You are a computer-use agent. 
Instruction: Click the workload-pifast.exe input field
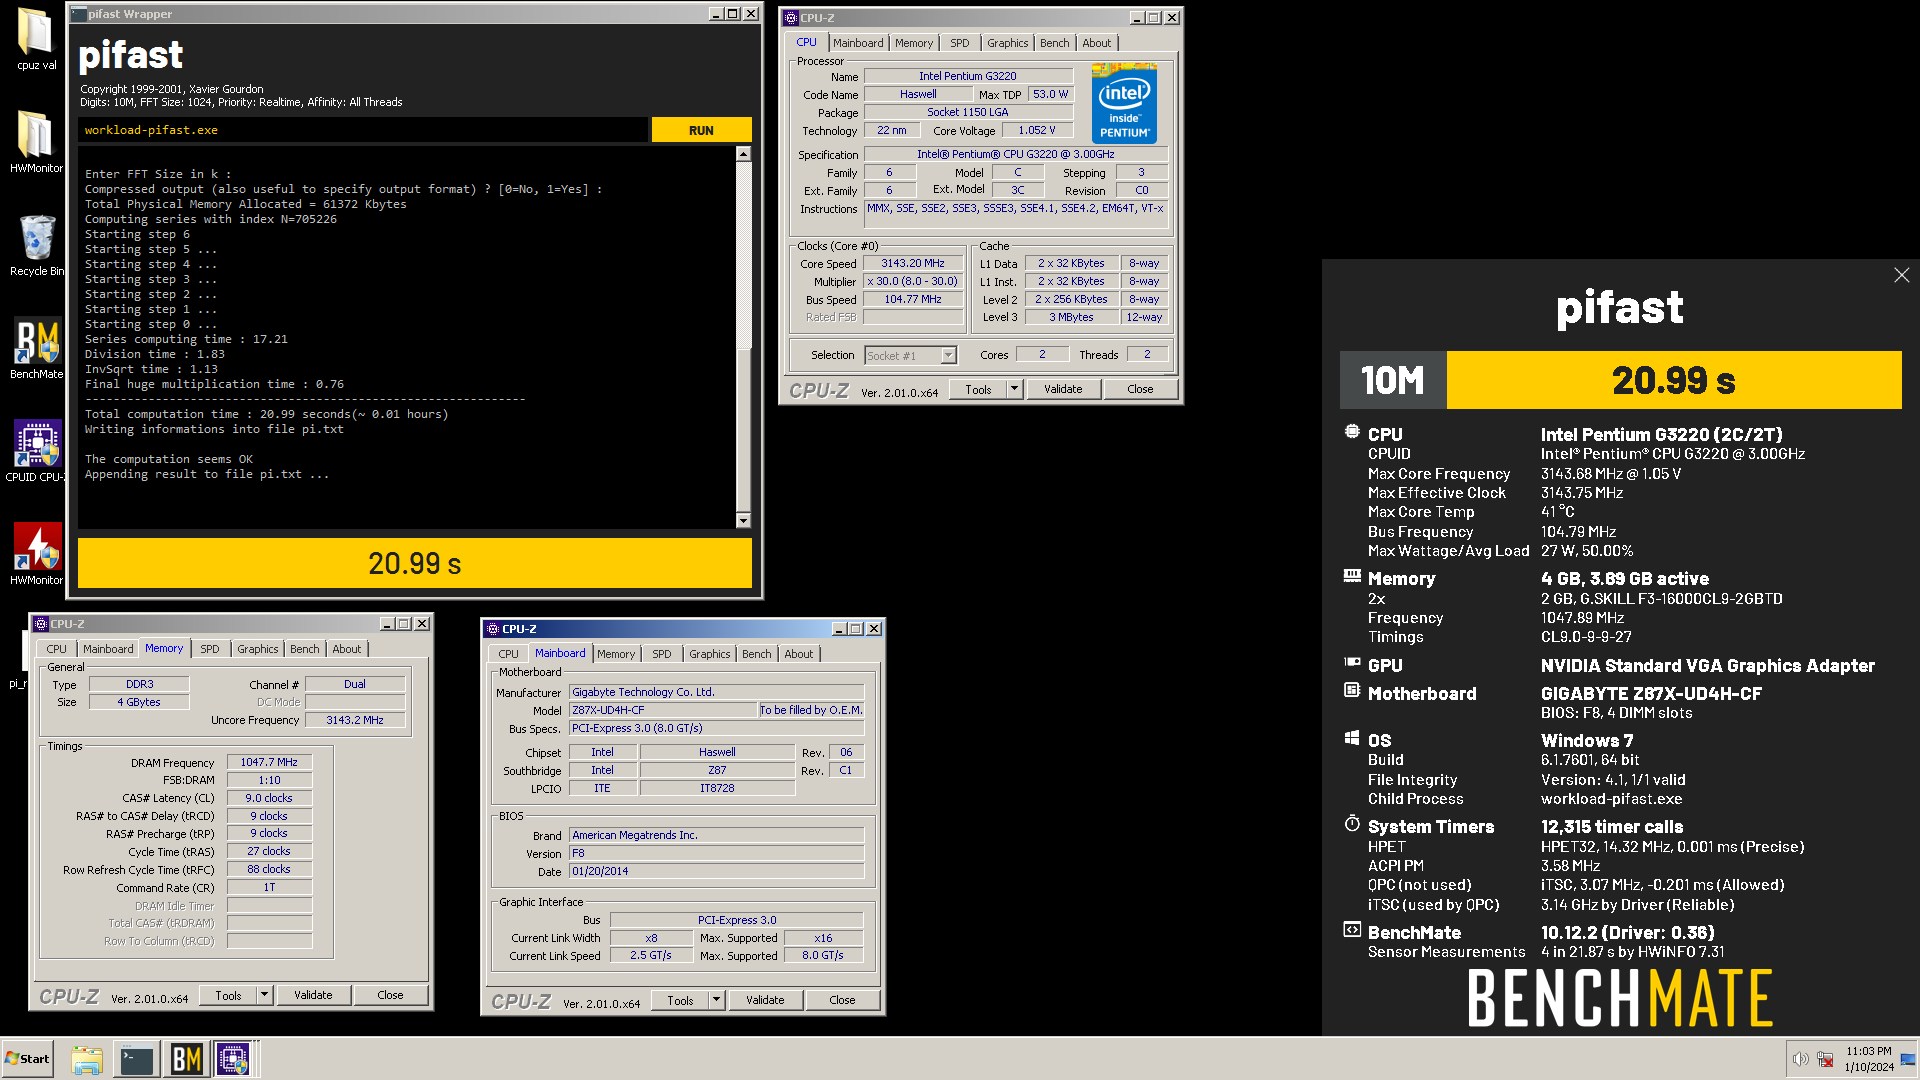coord(362,130)
